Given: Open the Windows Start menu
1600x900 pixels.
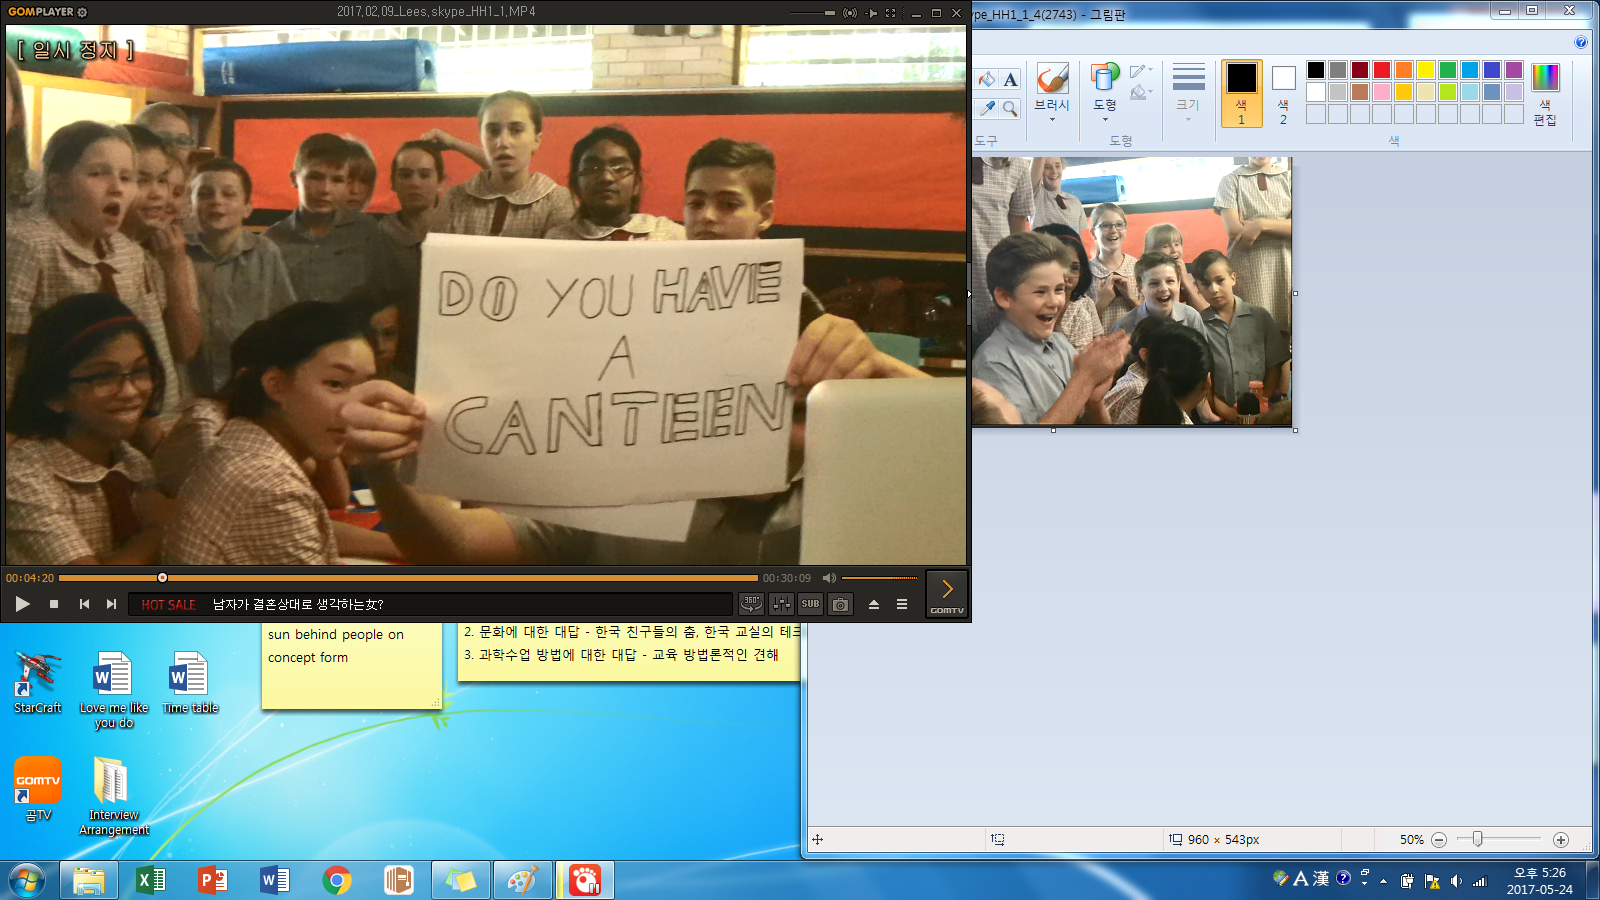Looking at the screenshot, I should click(27, 881).
